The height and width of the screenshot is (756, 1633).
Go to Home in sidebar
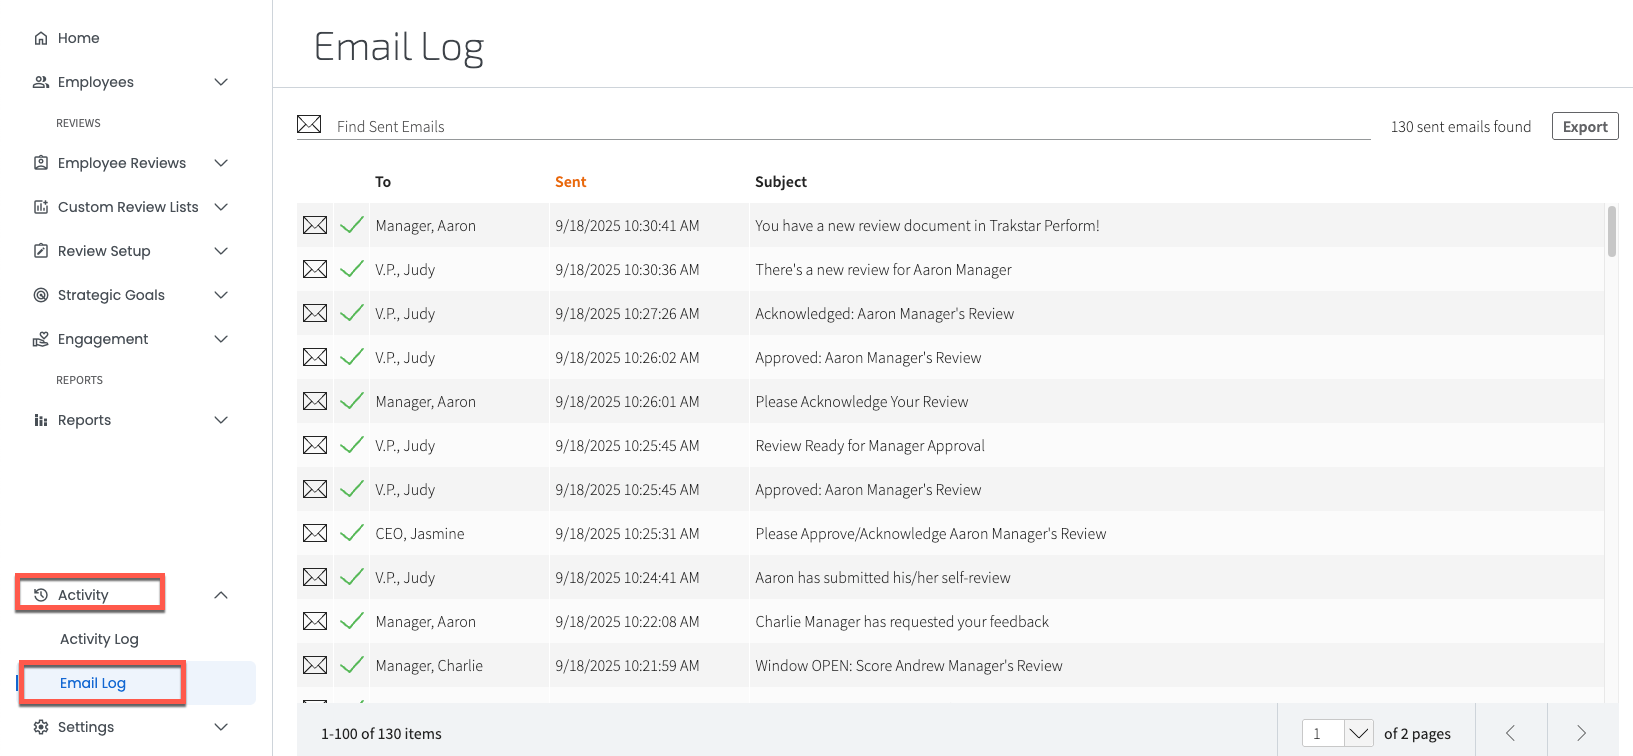pos(78,38)
